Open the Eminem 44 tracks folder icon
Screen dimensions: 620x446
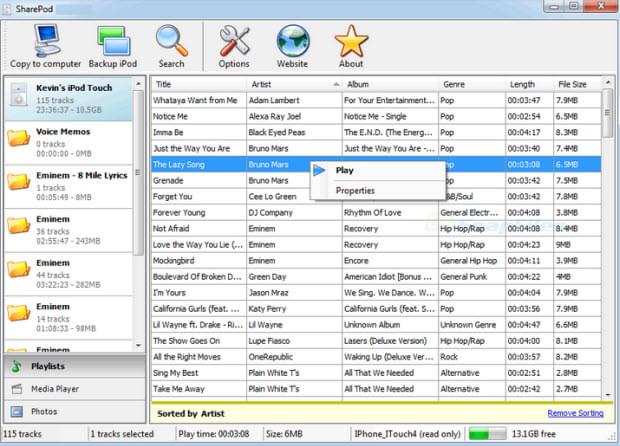point(18,269)
